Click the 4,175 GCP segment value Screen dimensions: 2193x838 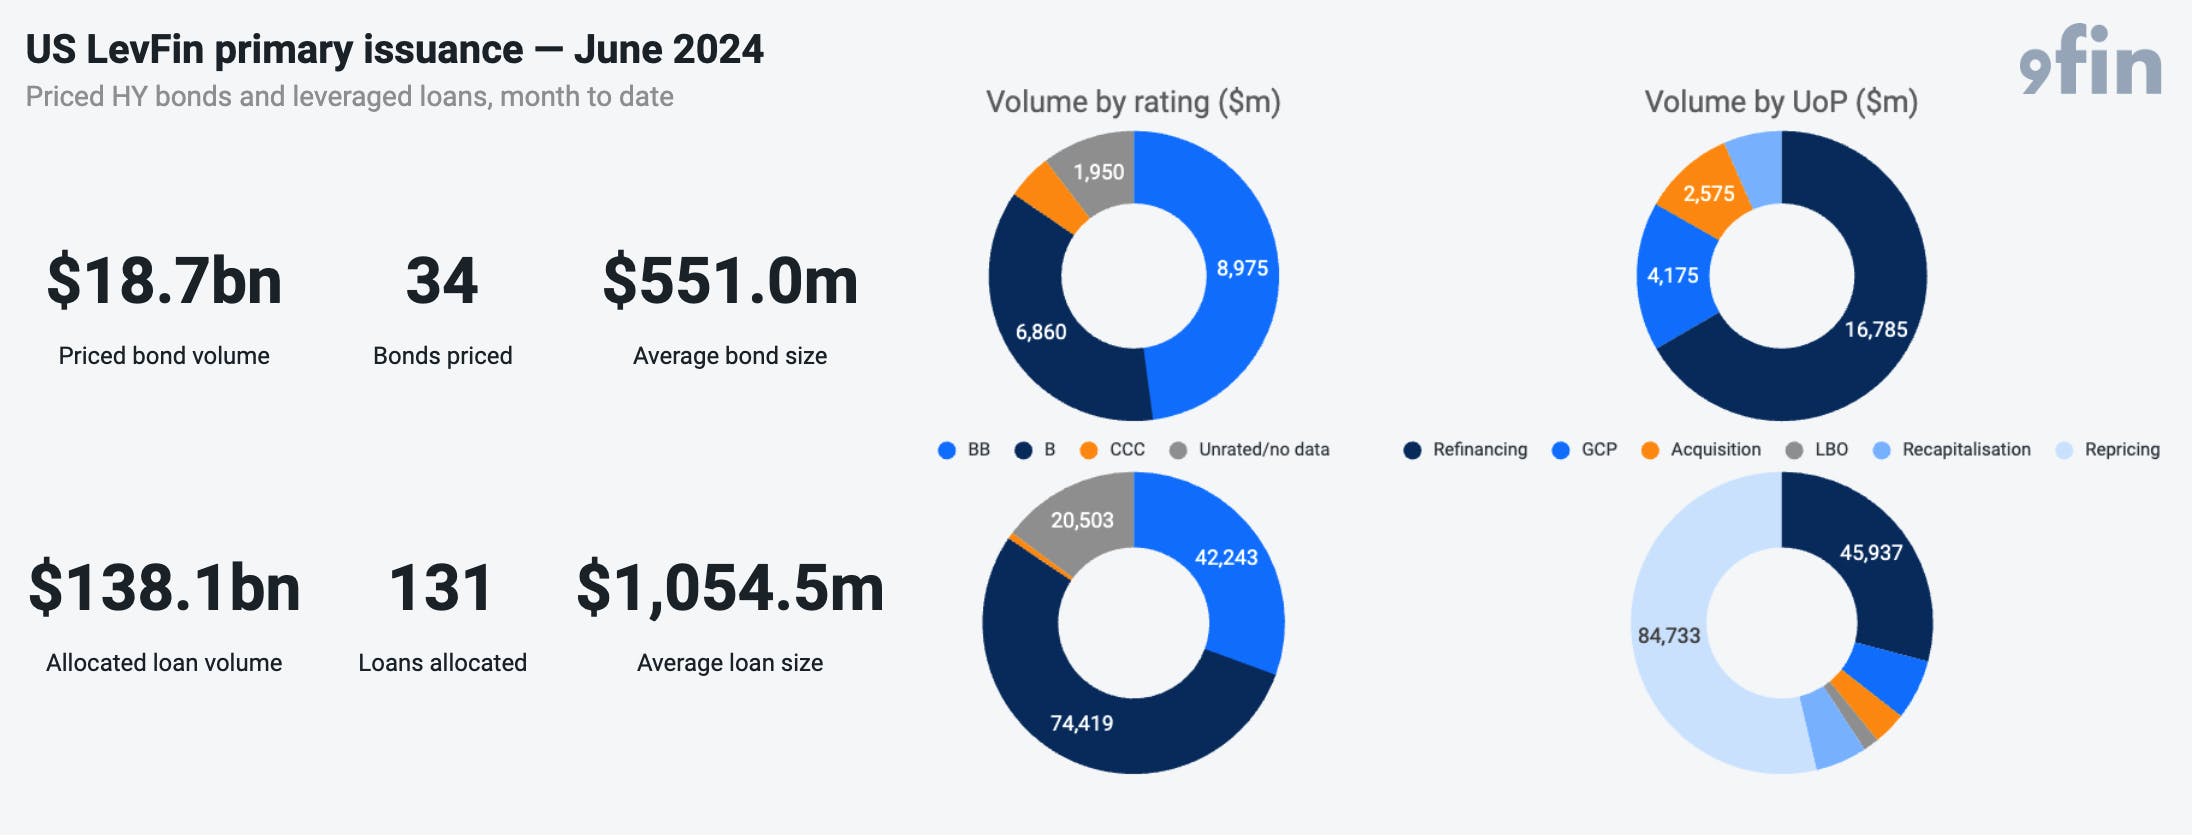click(x=1673, y=275)
